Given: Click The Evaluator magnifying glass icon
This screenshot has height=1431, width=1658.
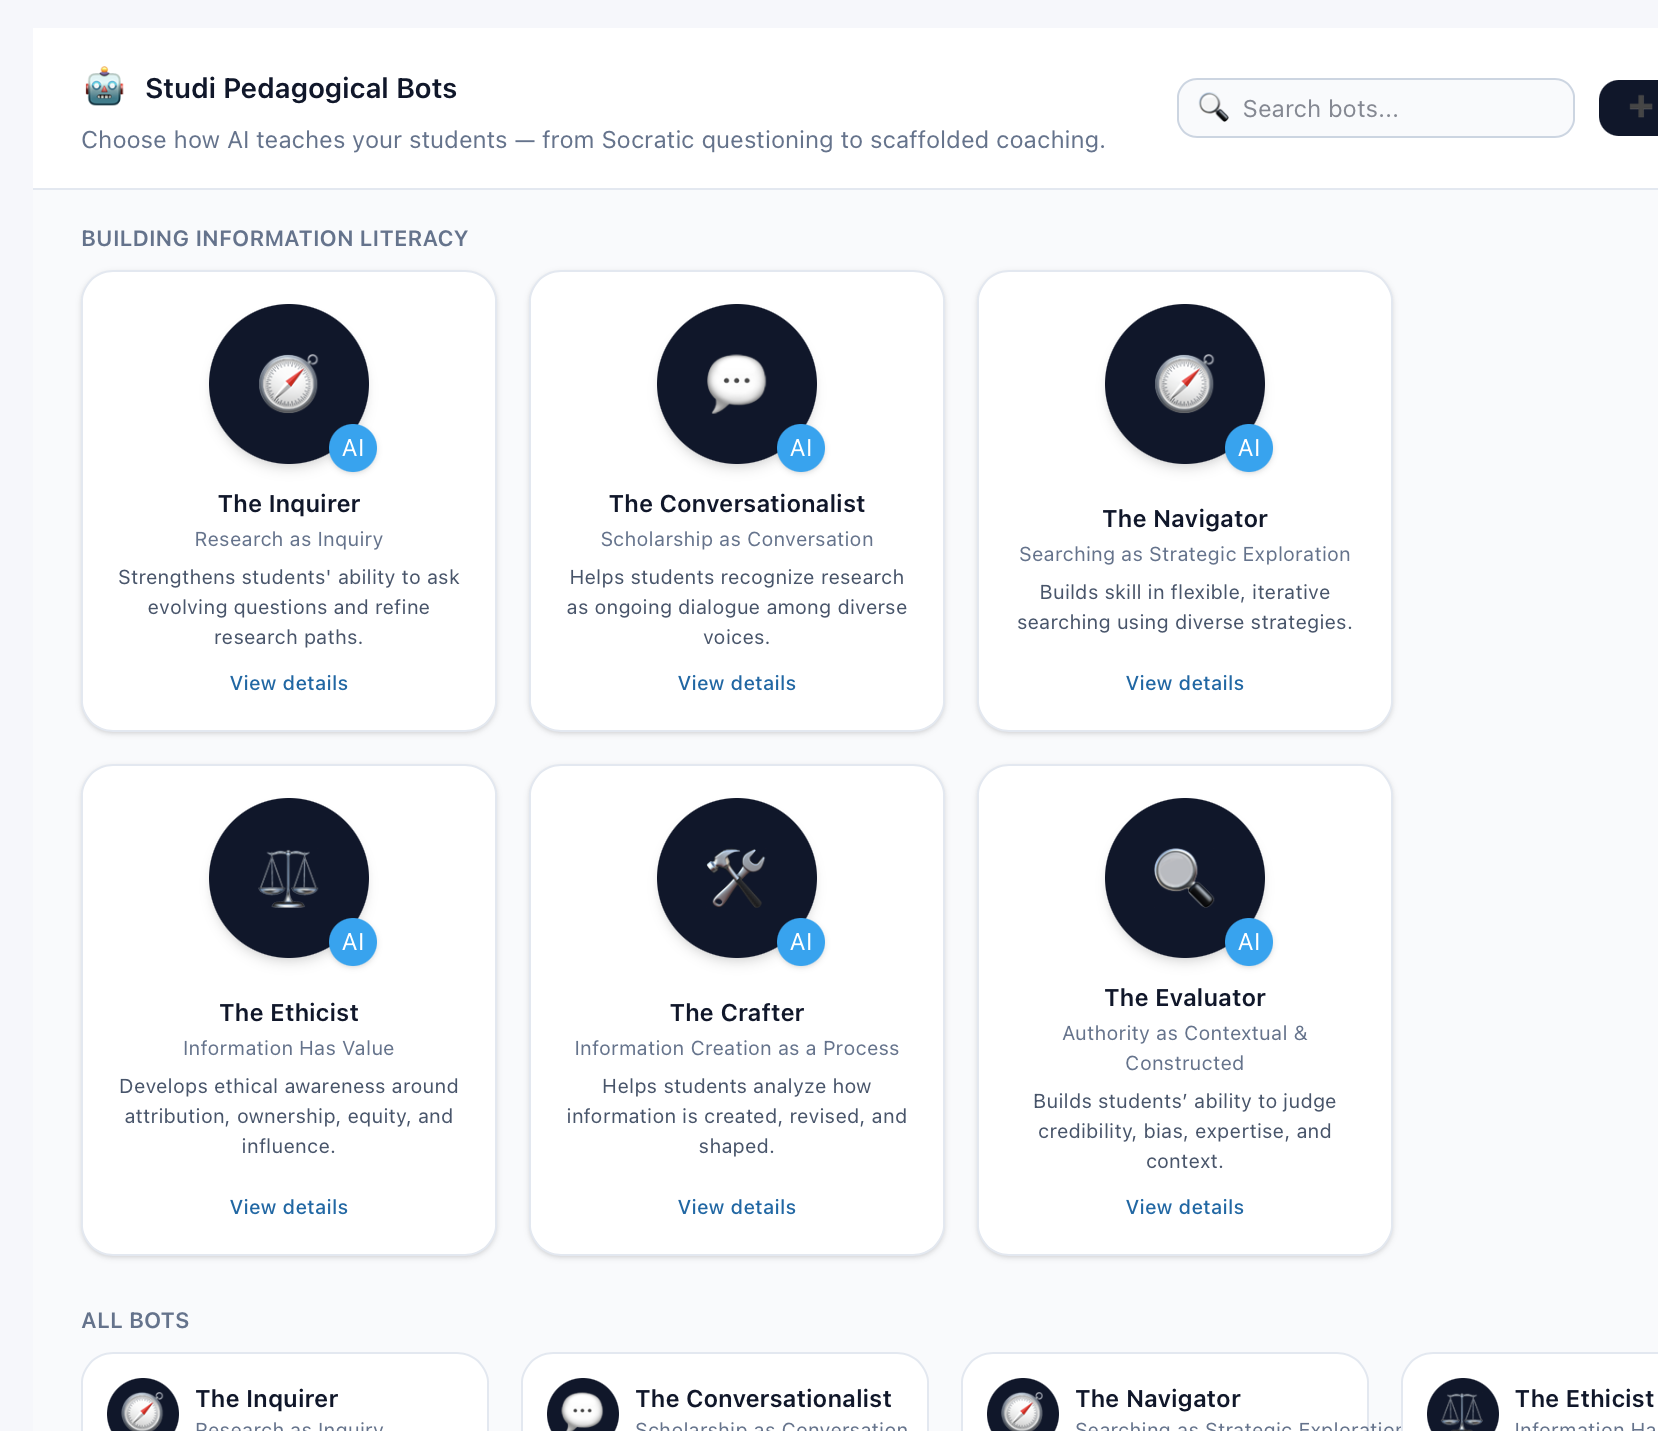Looking at the screenshot, I should tap(1184, 877).
